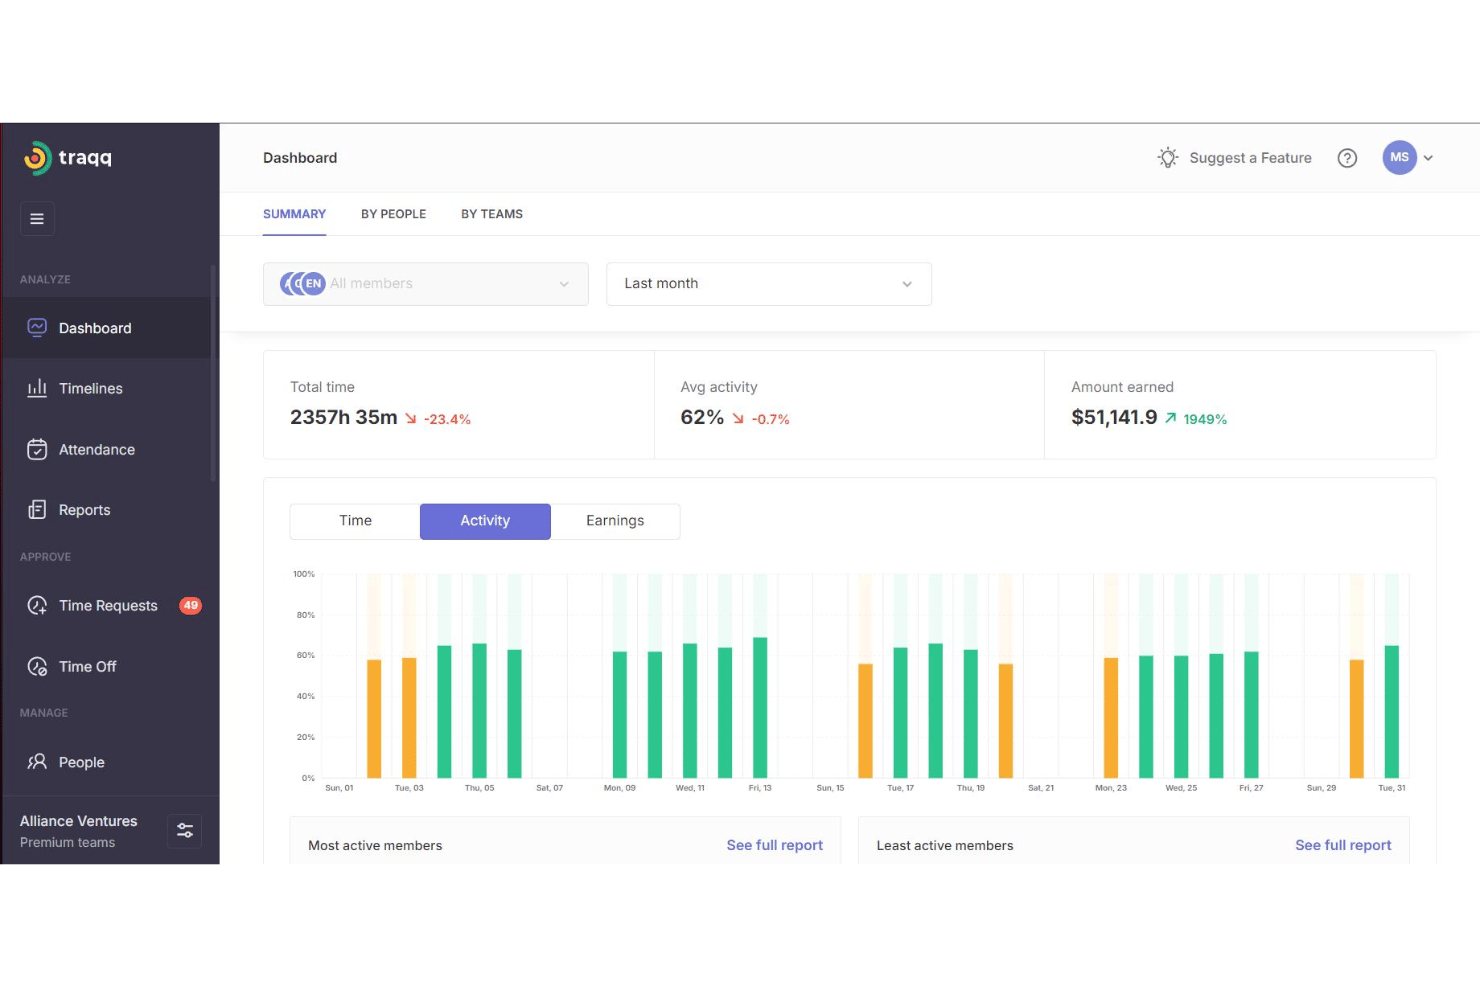Expand the user account menu chevron

point(1428,158)
